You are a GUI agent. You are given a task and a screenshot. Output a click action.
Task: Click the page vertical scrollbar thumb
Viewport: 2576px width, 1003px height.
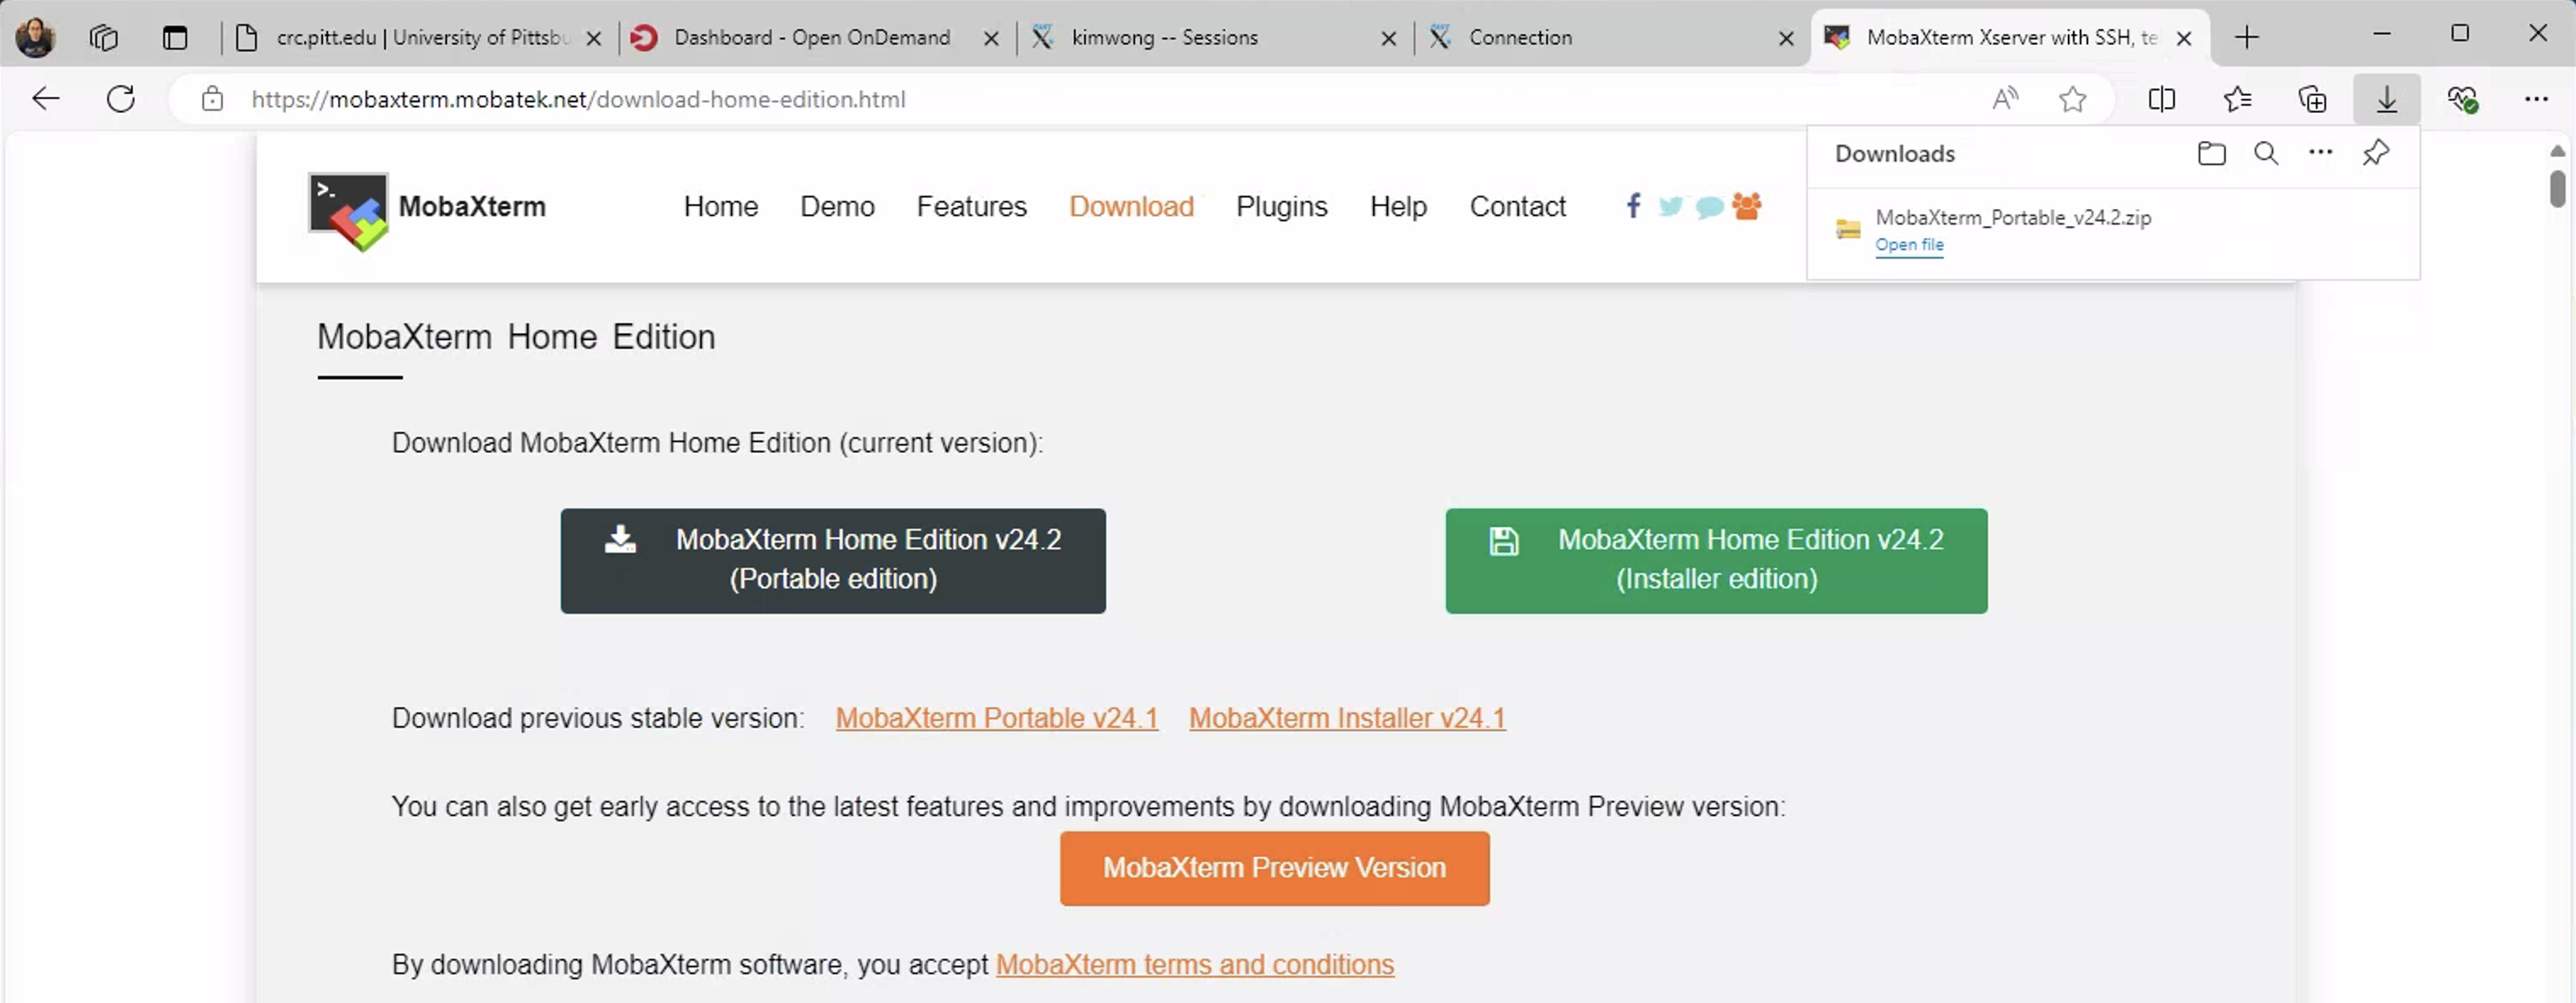click(x=2557, y=188)
